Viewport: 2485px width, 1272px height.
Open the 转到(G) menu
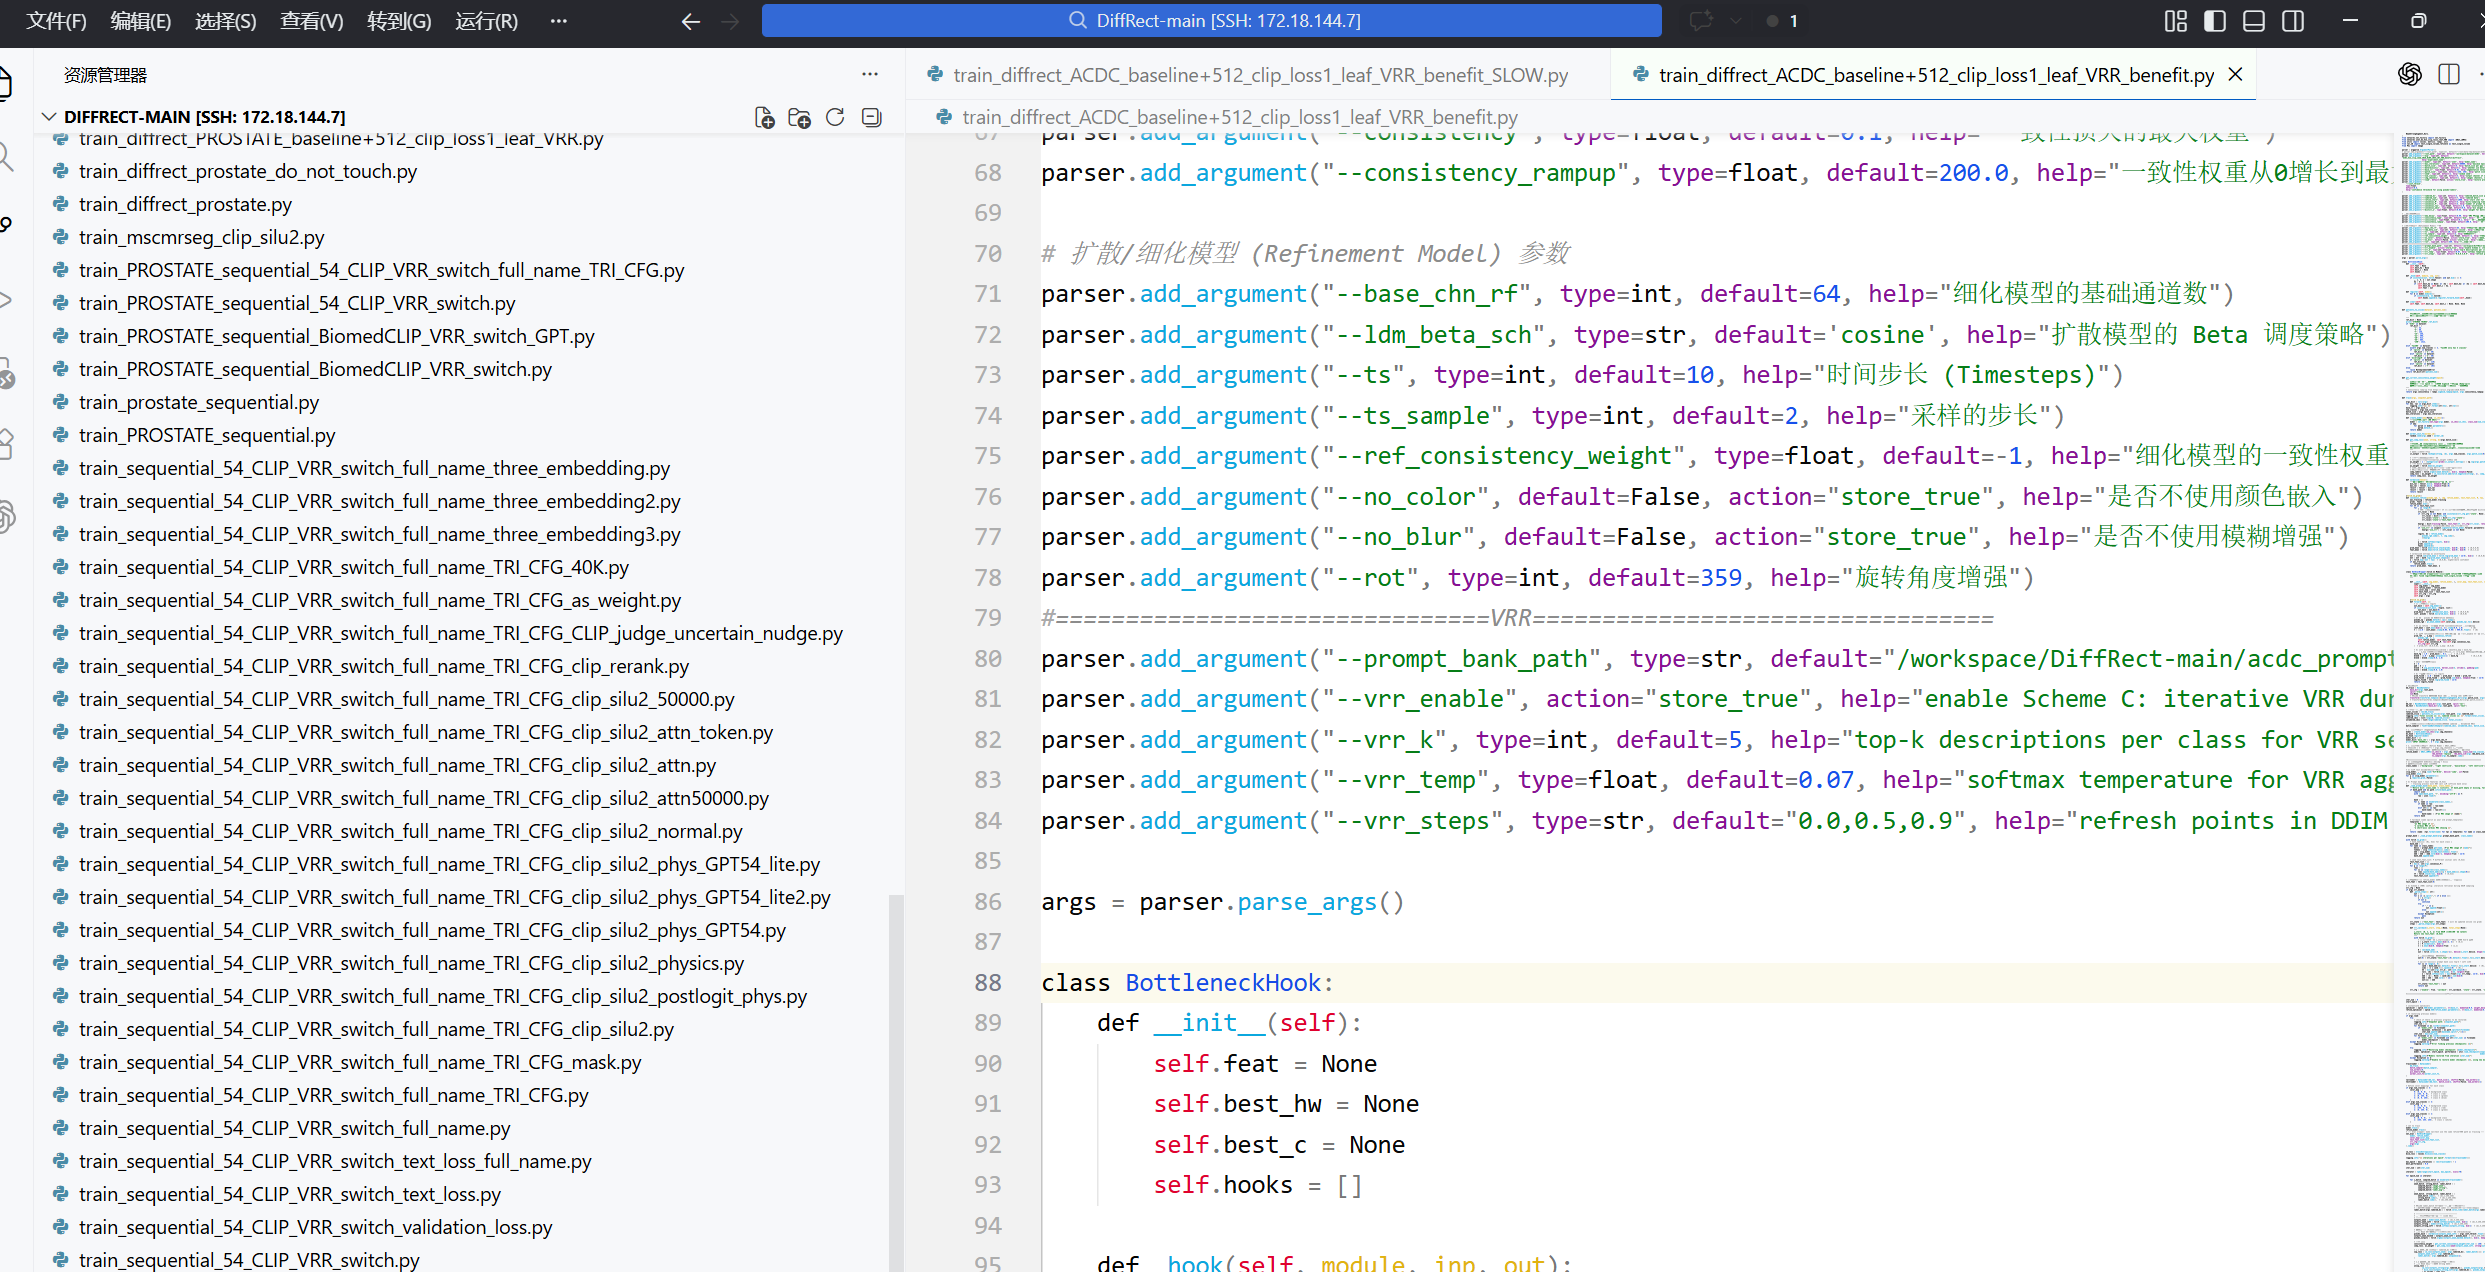[399, 21]
